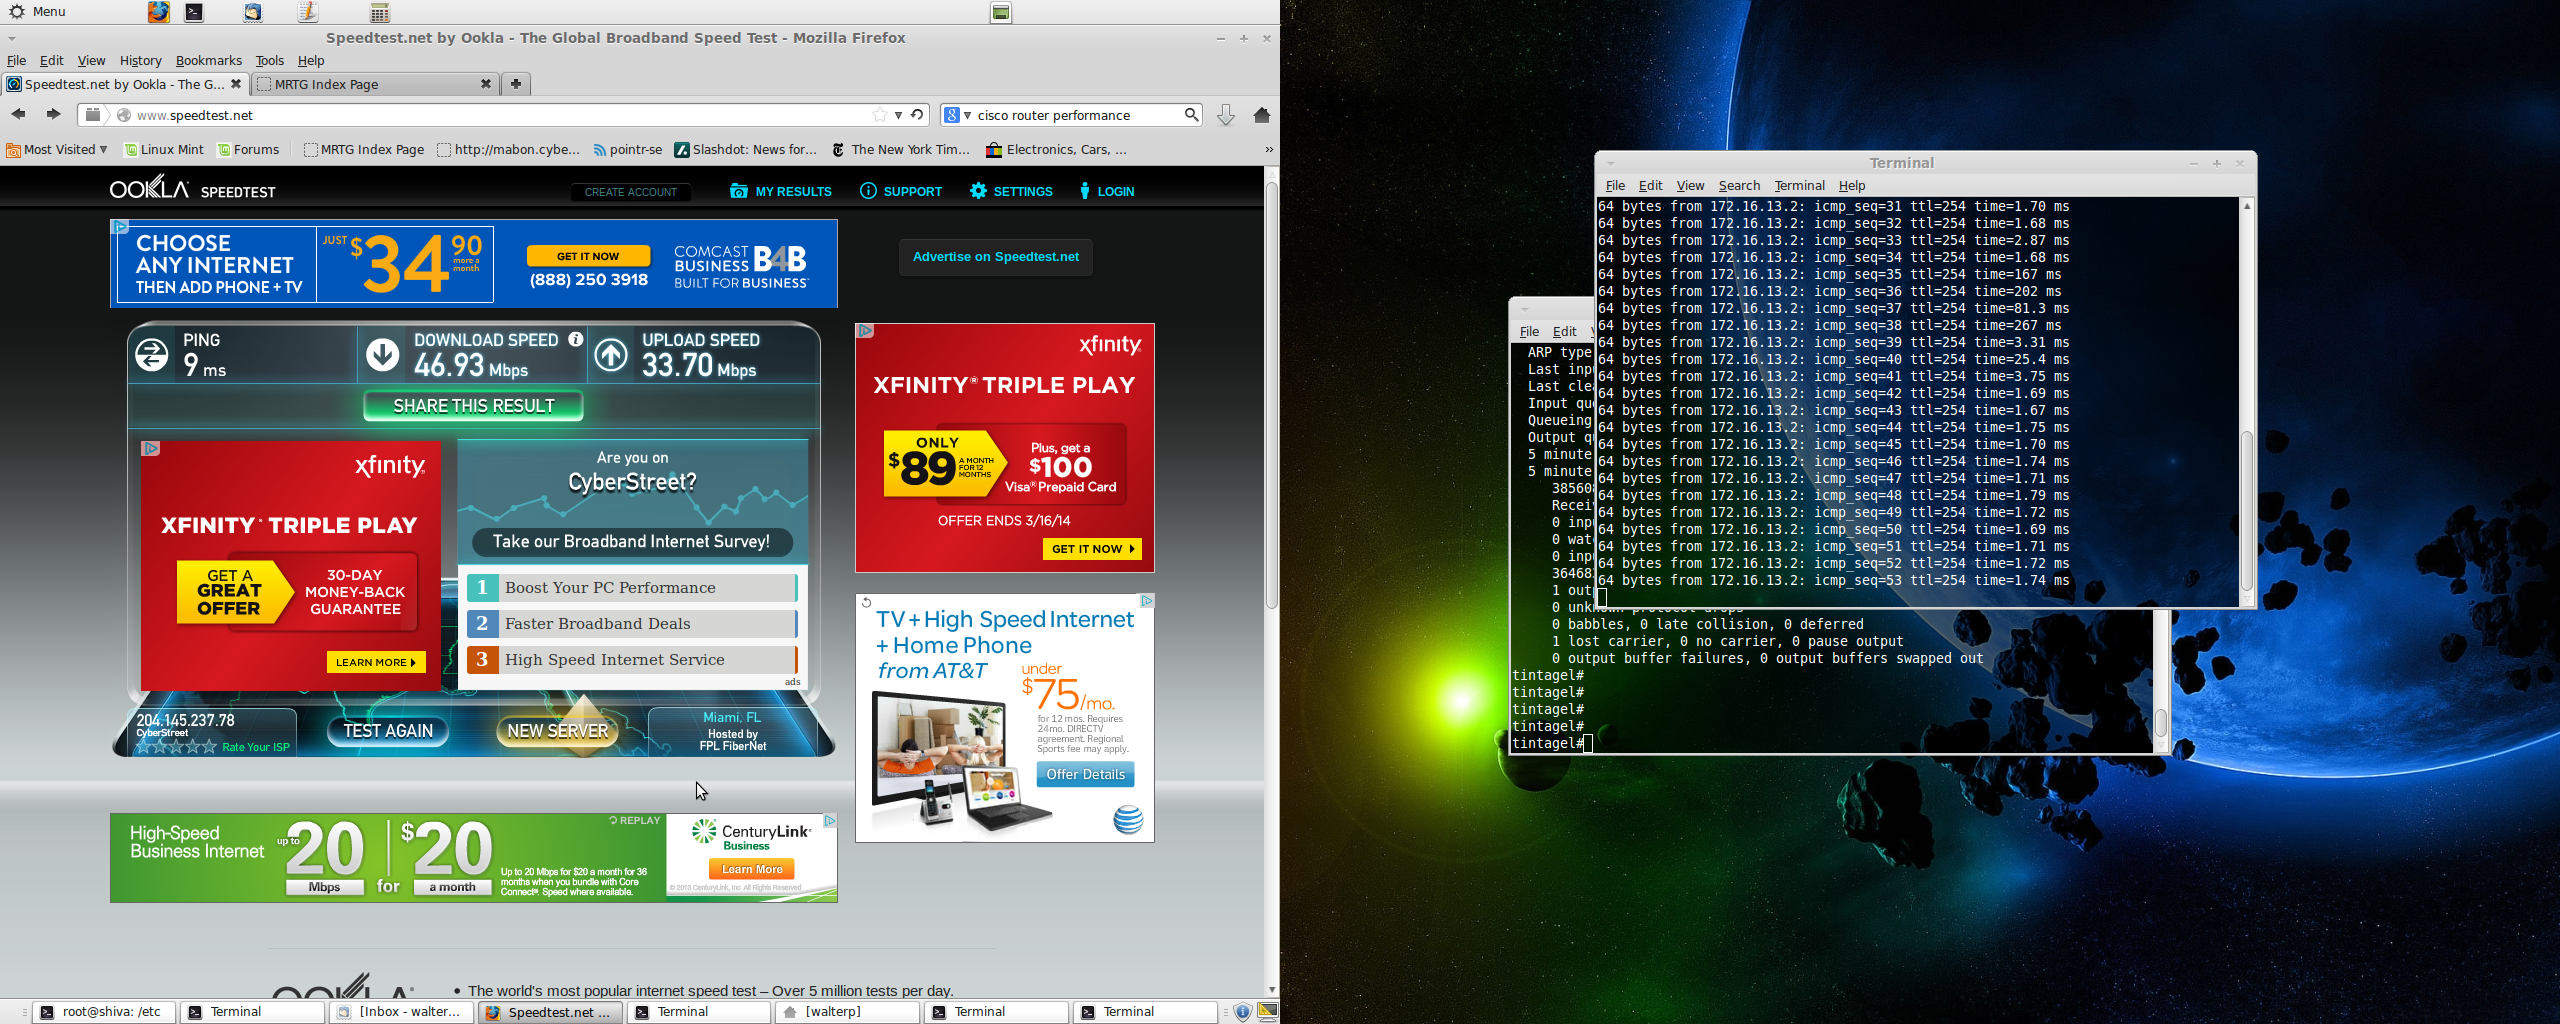
Task: Open the Firefox downloads arrow icon
Action: (1225, 115)
